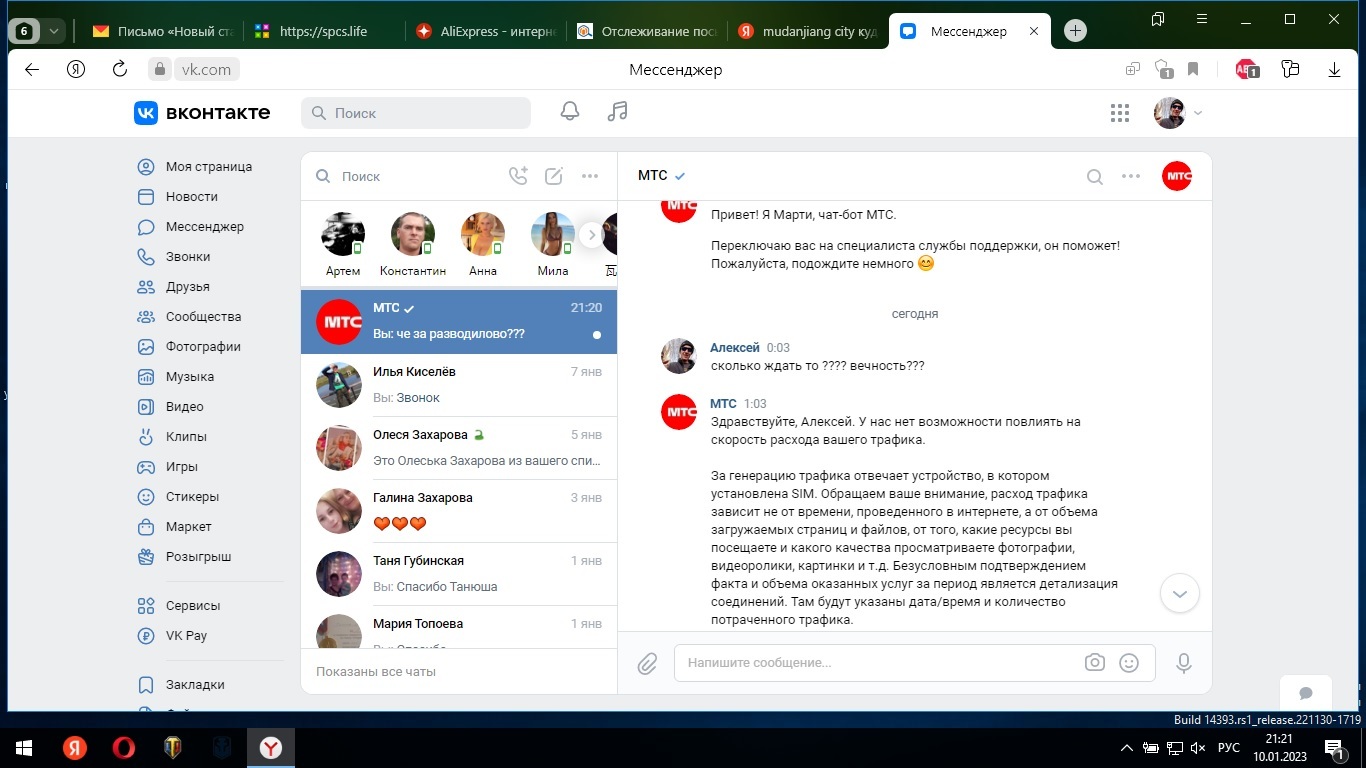Click Анна avatar in contacts row

coord(483,234)
